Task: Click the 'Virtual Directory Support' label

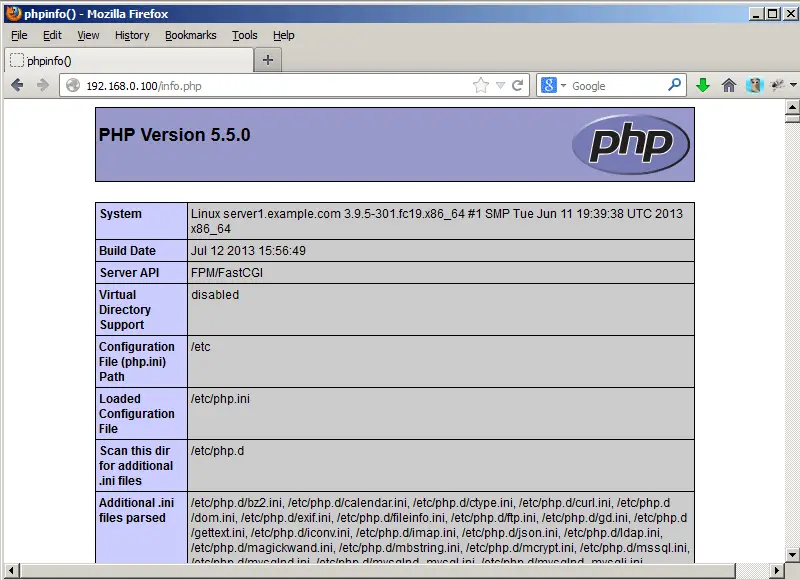Action: click(125, 310)
